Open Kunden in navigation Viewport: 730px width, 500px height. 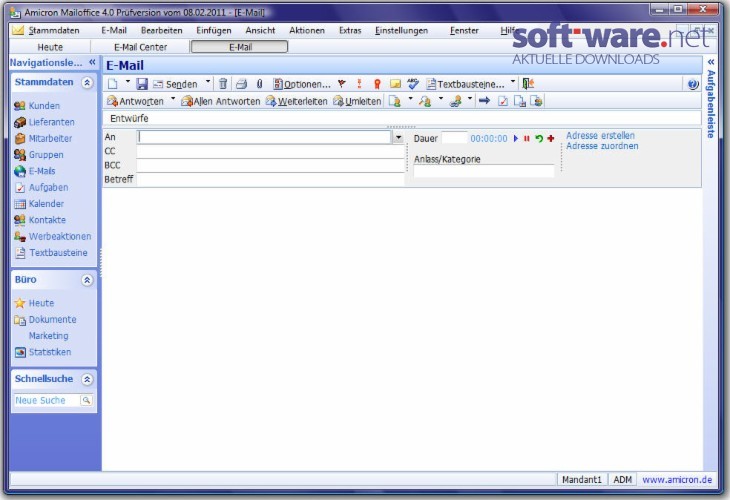(37, 106)
